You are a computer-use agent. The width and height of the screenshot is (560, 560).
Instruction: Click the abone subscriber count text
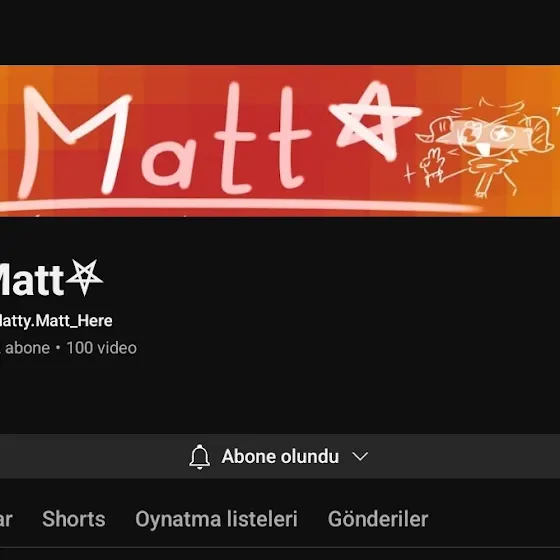(x=25, y=348)
